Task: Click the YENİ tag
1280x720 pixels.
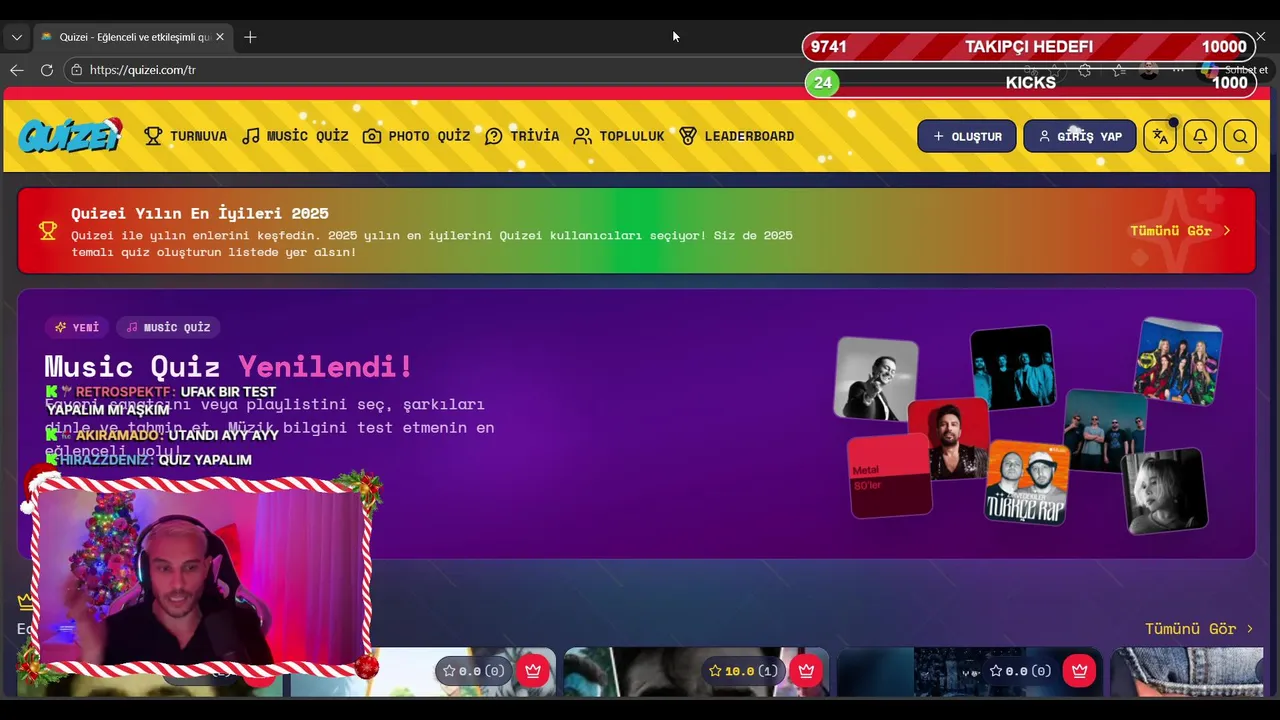Action: click(77, 327)
